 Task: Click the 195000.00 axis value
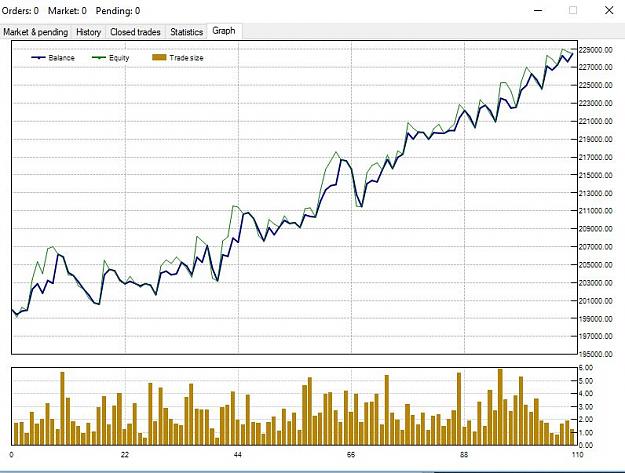[x=596, y=354]
